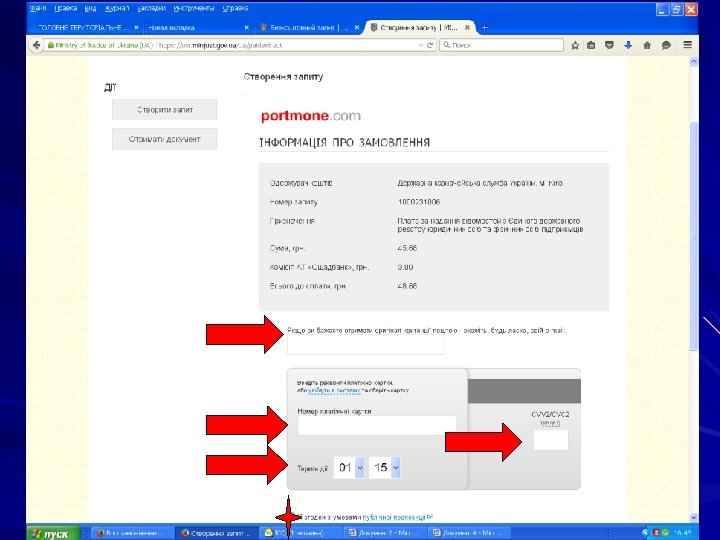Click the request number value 10E0231006
Image resolution: width=720 pixels, height=540 pixels.
click(x=419, y=202)
